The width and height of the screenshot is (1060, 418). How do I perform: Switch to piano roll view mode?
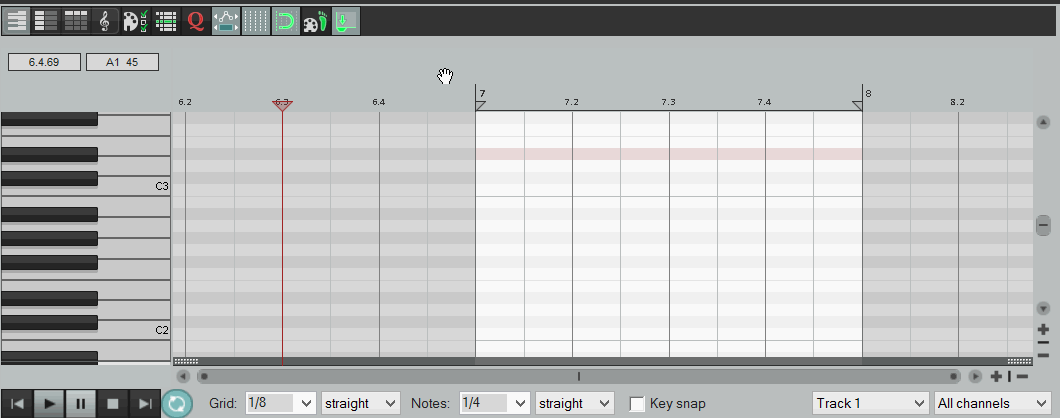pyautogui.click(x=17, y=20)
